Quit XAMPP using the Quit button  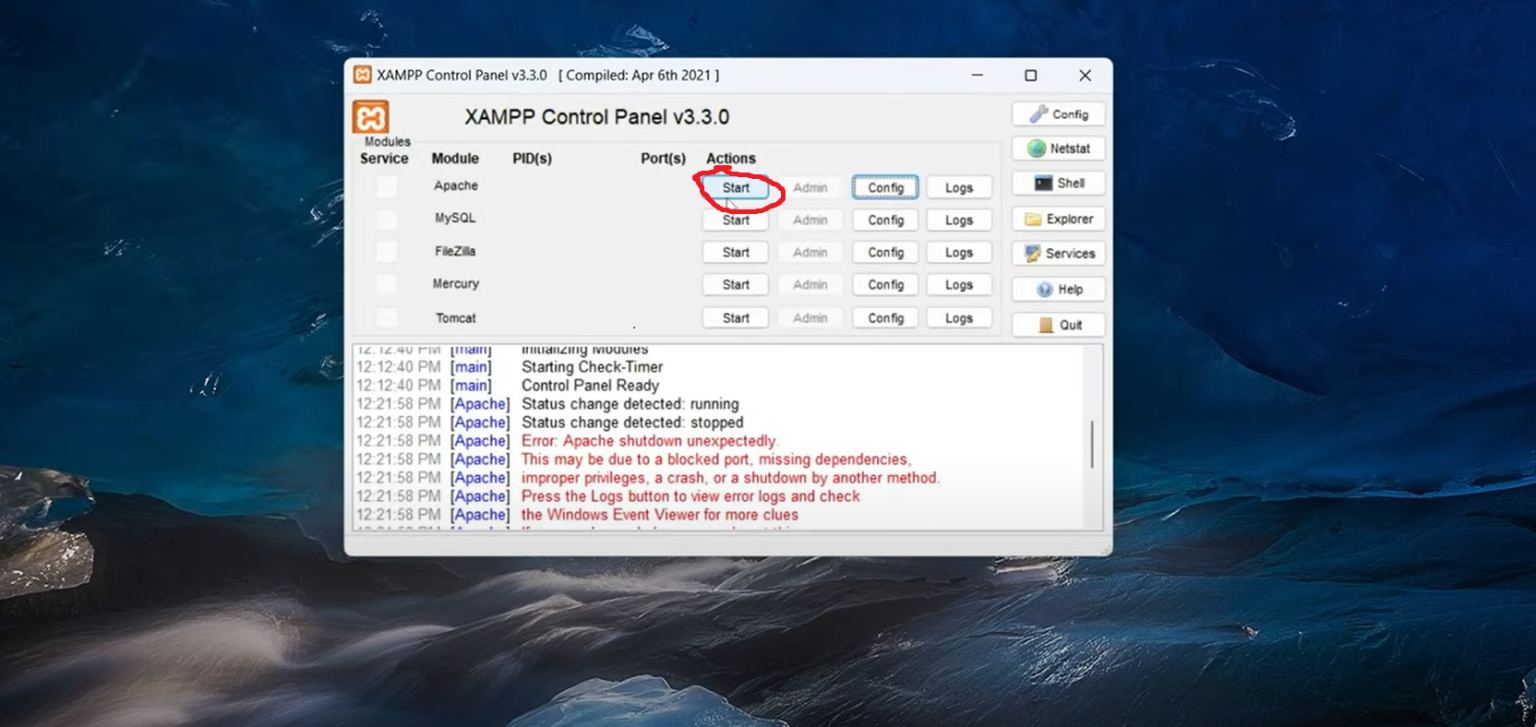click(1058, 325)
